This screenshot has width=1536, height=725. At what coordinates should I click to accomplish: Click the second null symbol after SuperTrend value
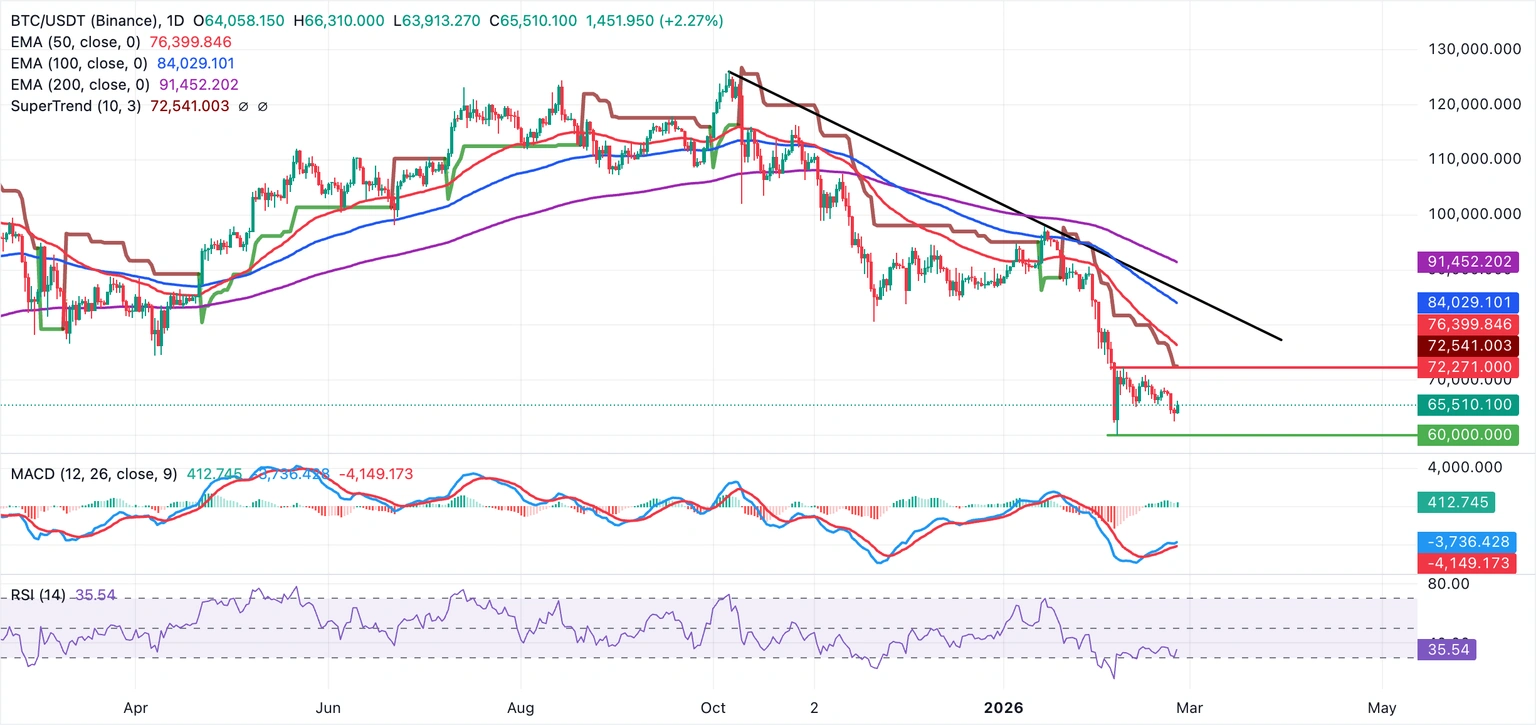[263, 106]
